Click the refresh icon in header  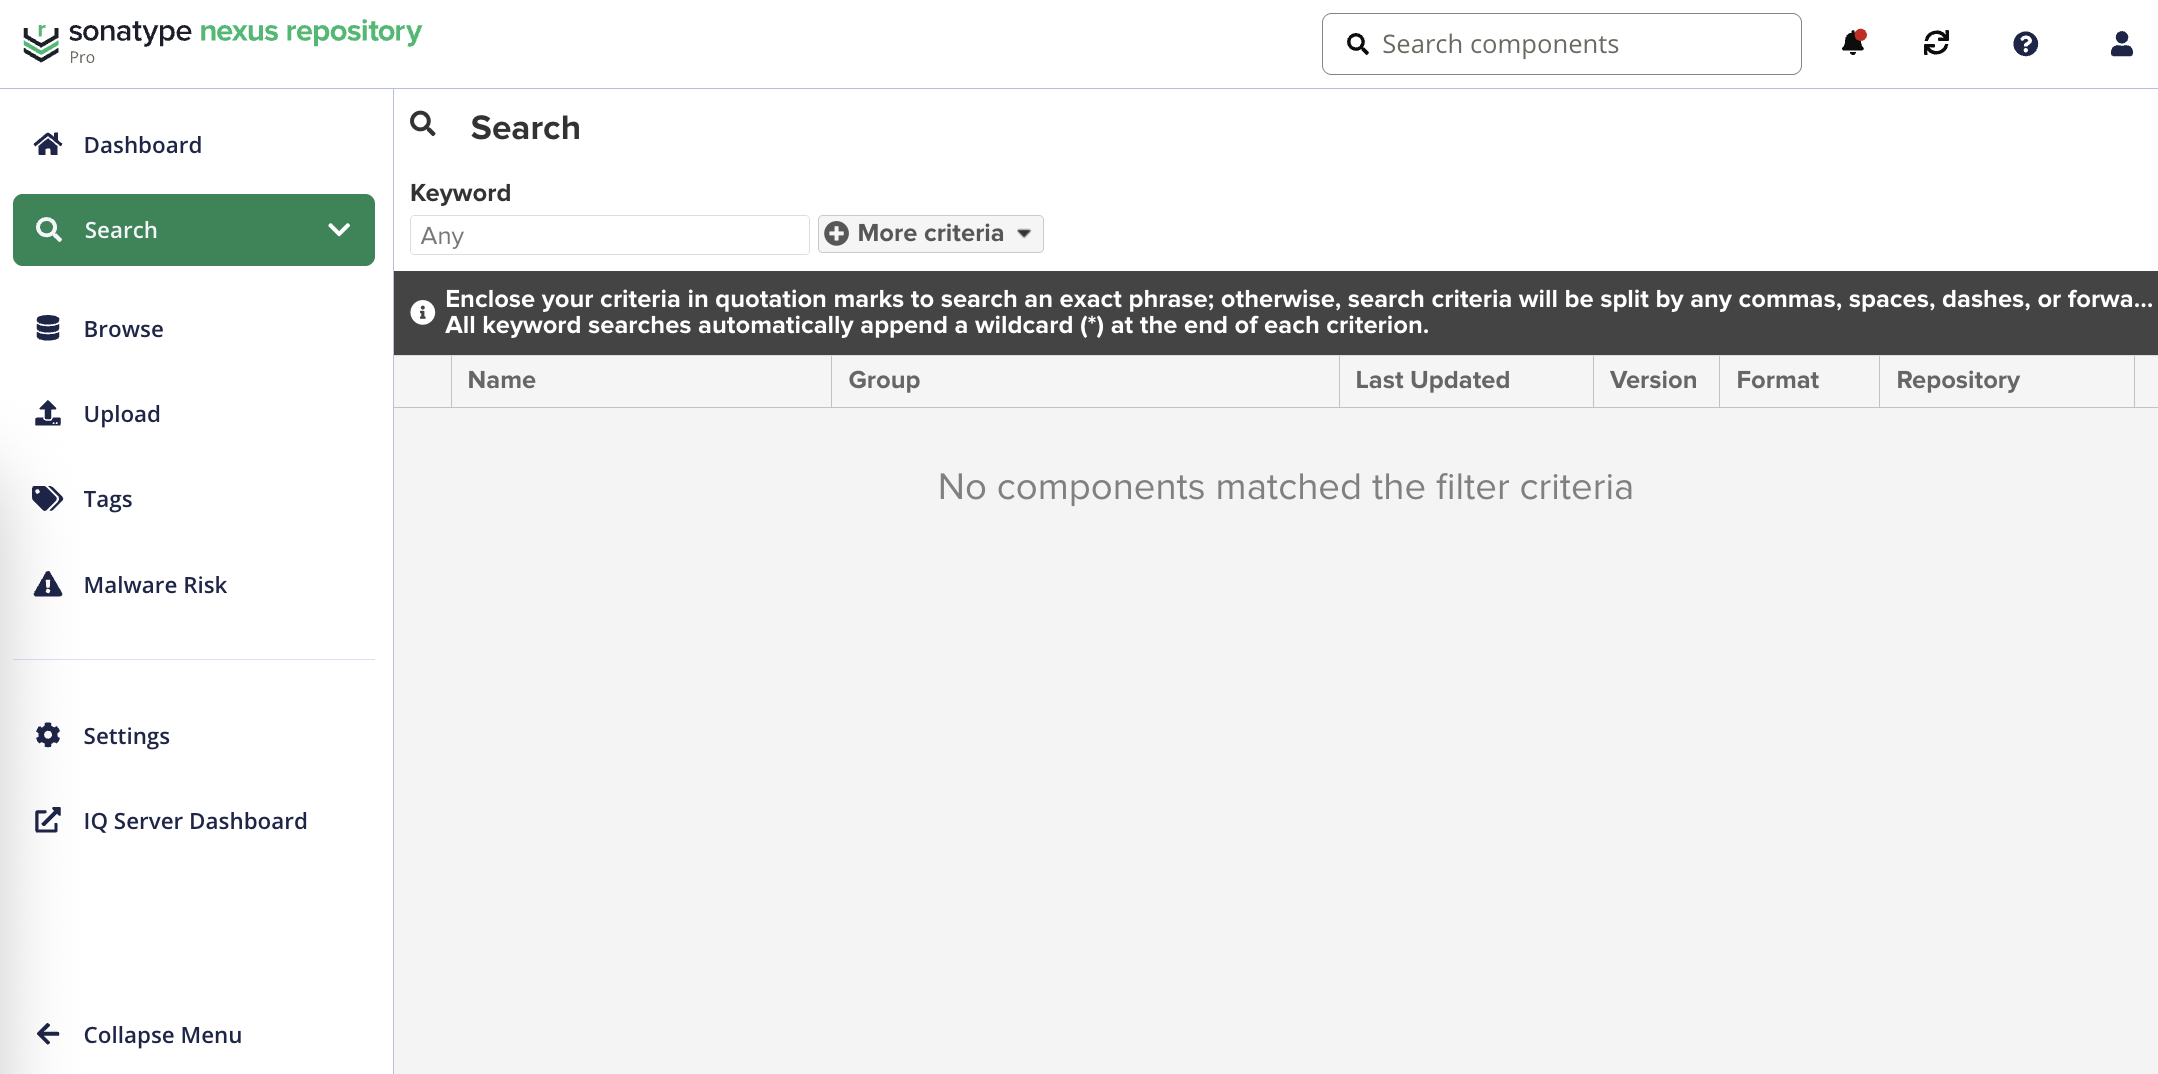coord(1936,43)
